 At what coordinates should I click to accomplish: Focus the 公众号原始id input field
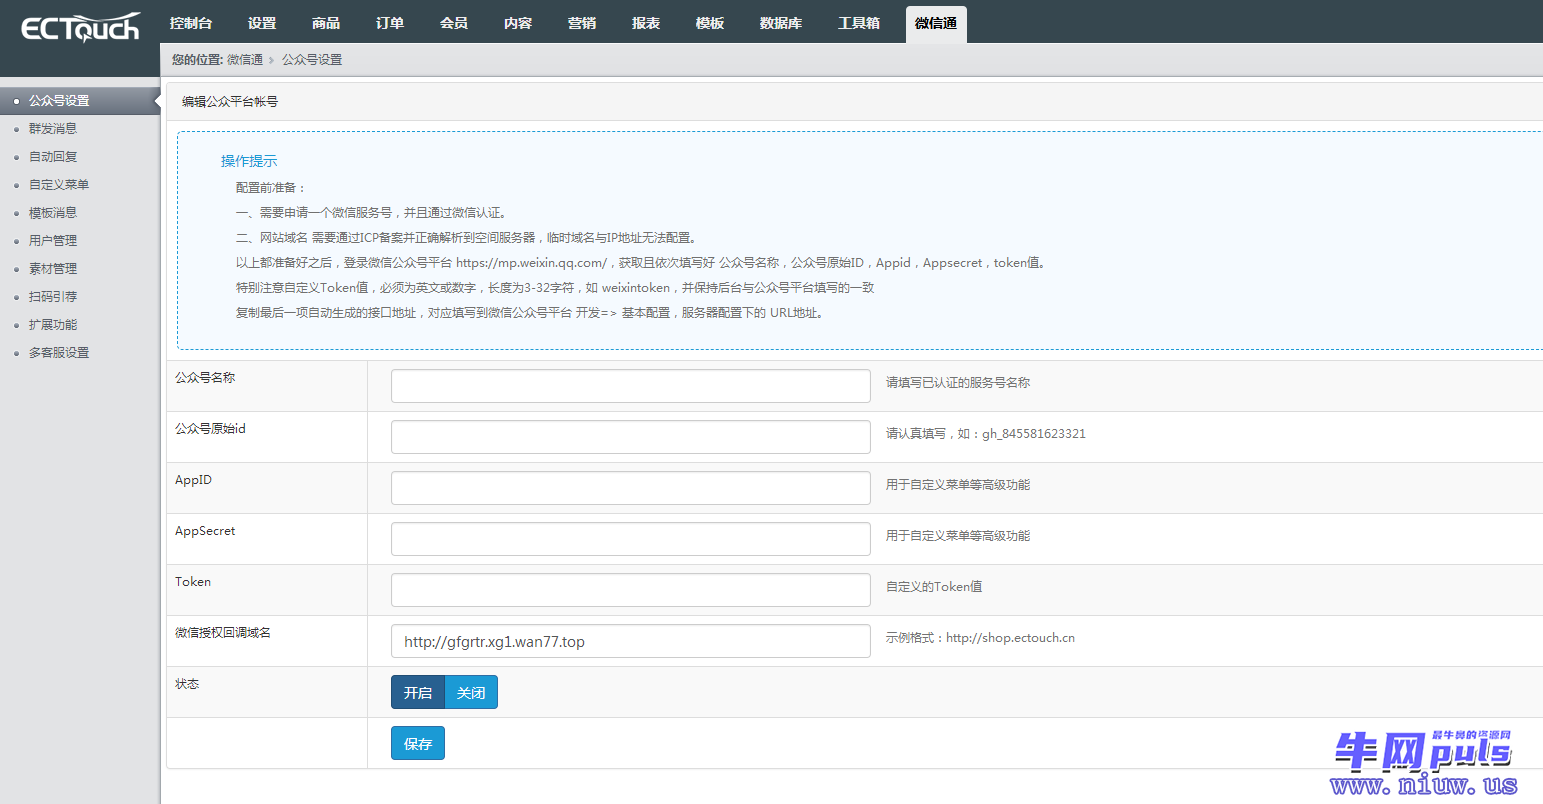click(x=631, y=437)
